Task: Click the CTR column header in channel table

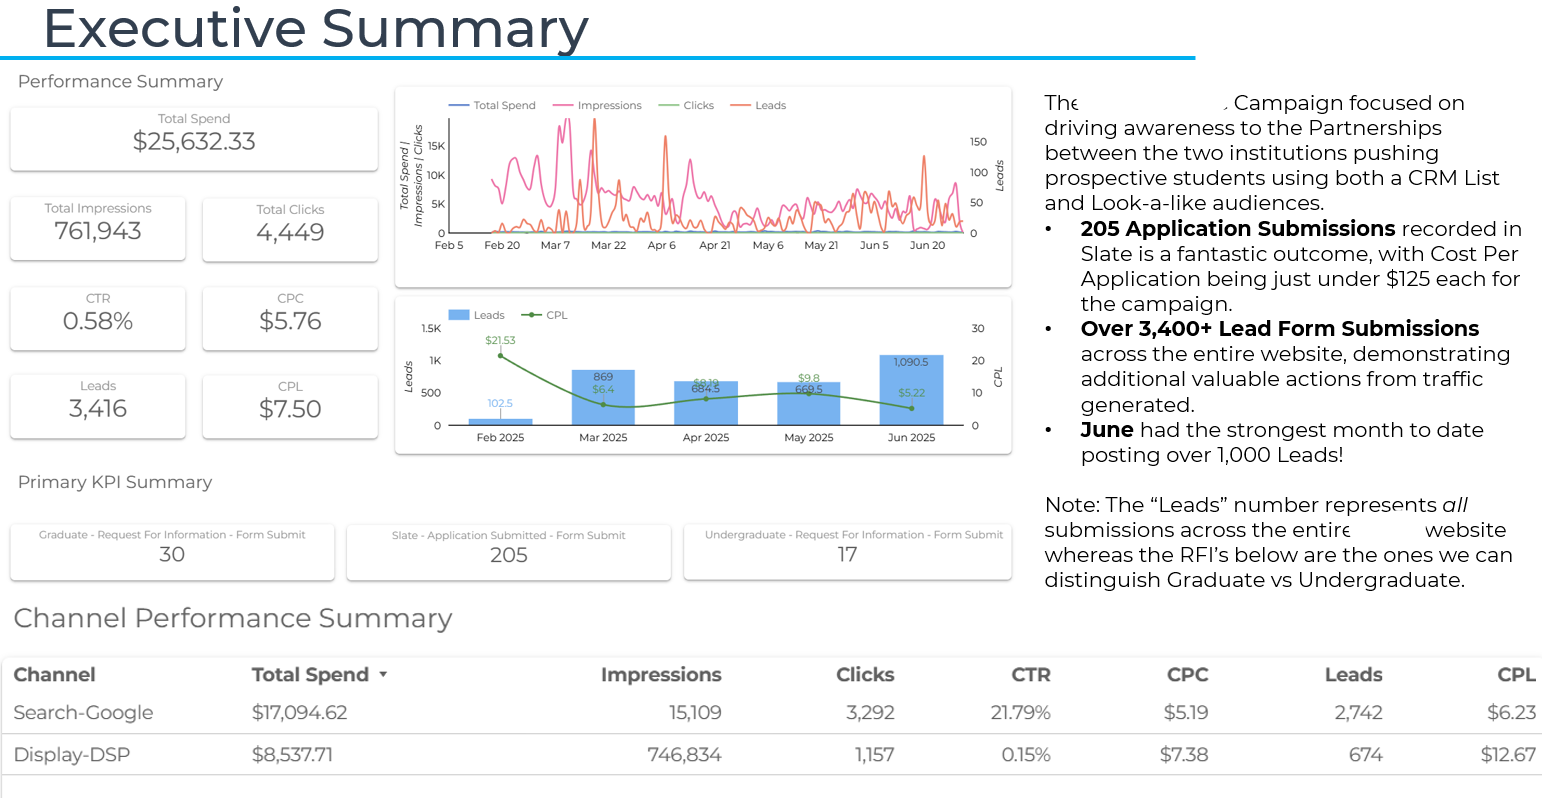Action: click(1031, 675)
